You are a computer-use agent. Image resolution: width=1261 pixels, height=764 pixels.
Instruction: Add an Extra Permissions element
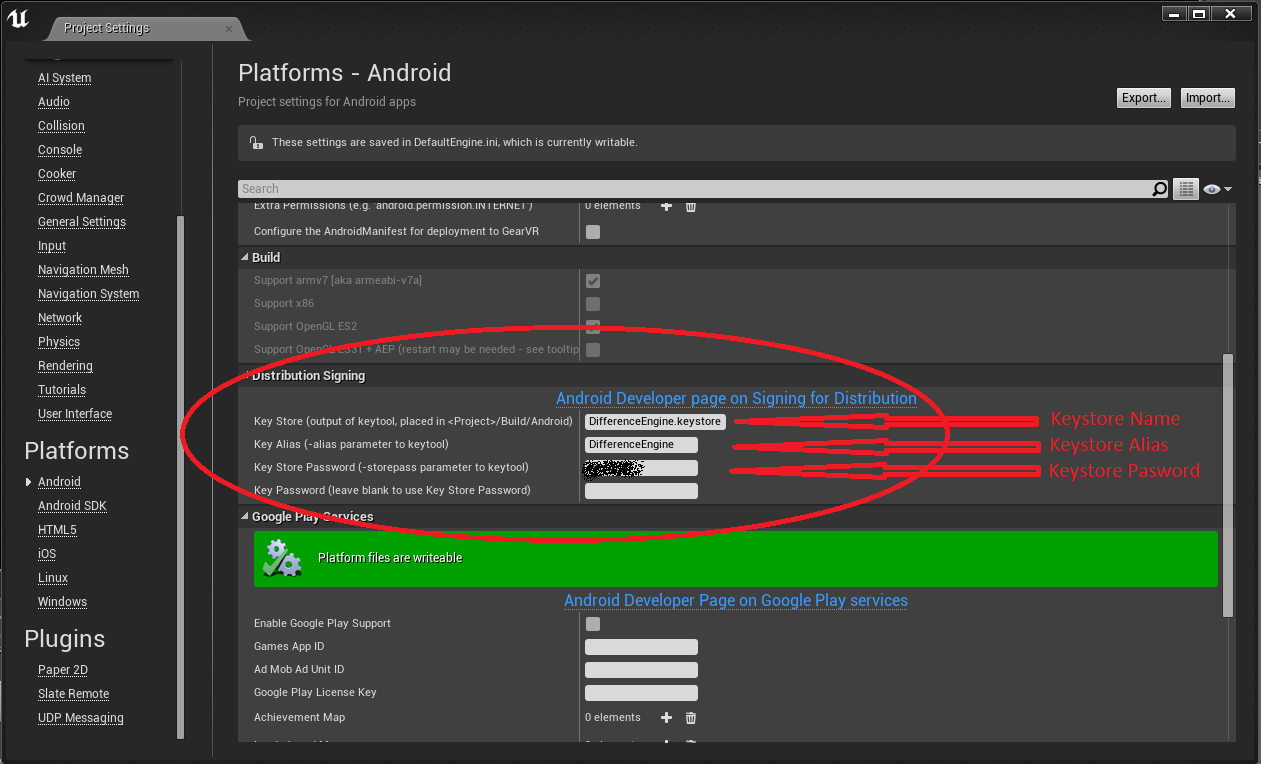667,206
